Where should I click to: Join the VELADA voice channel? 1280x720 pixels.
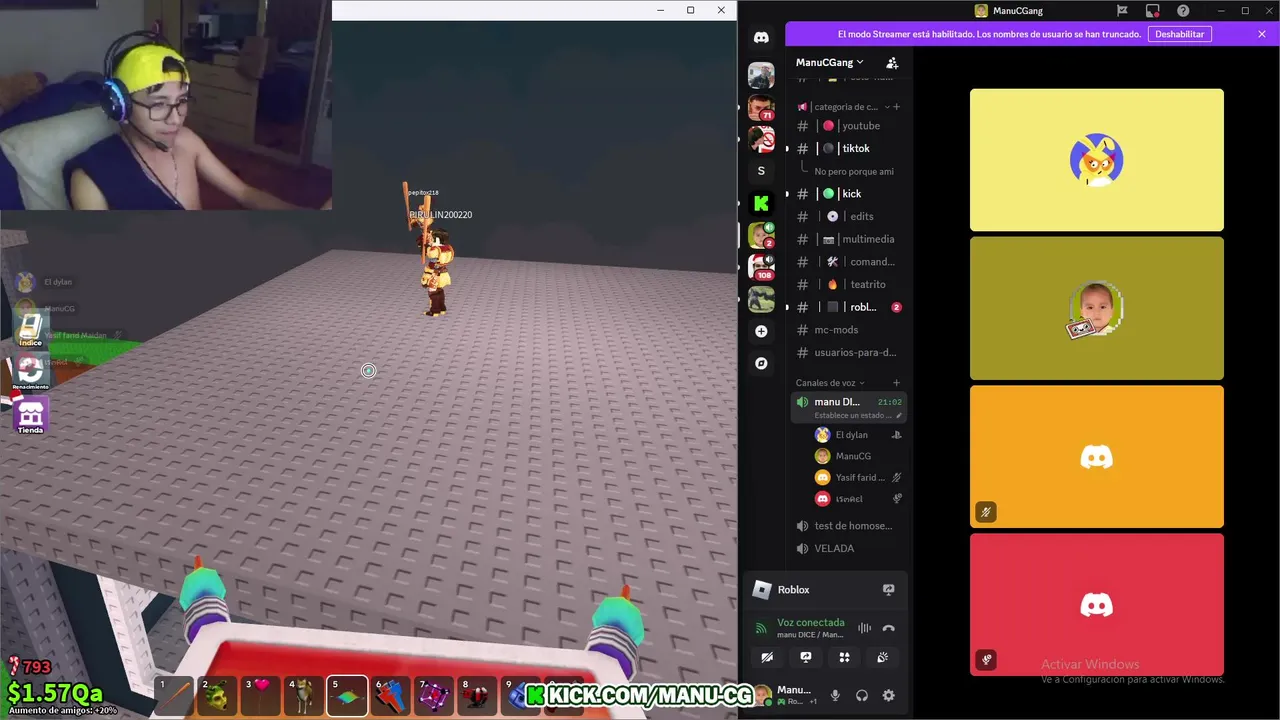click(848, 549)
